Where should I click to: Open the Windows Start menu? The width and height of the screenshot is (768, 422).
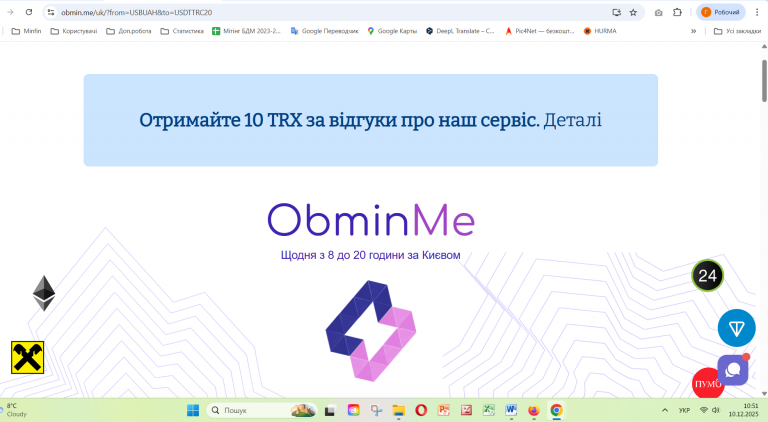(x=193, y=410)
